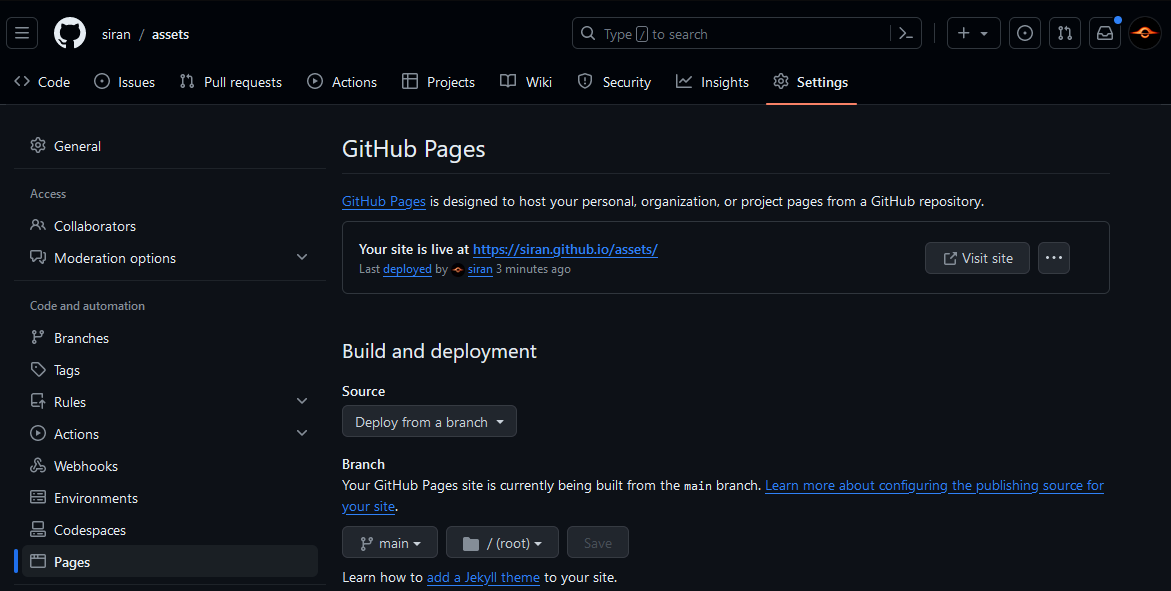1171x591 pixels.
Task: Switch to the Actions repository tab
Action: click(342, 82)
